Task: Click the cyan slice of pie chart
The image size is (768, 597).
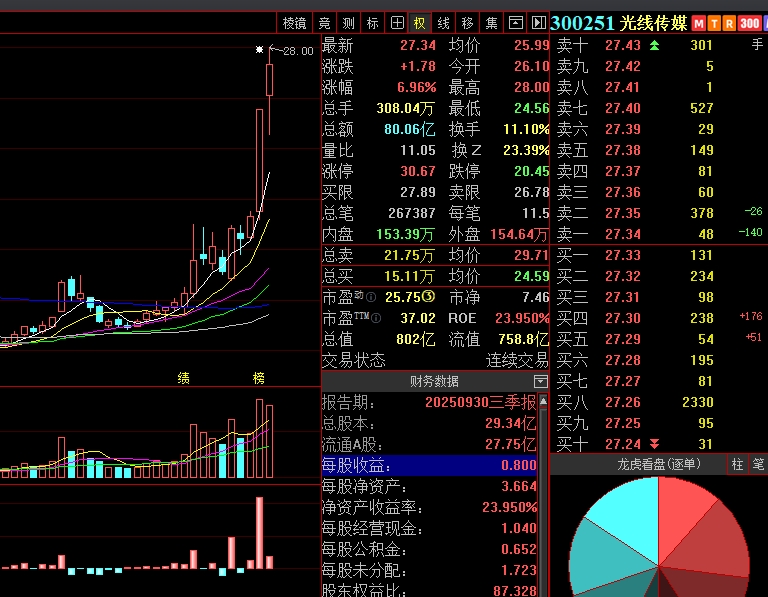Action: [629, 517]
